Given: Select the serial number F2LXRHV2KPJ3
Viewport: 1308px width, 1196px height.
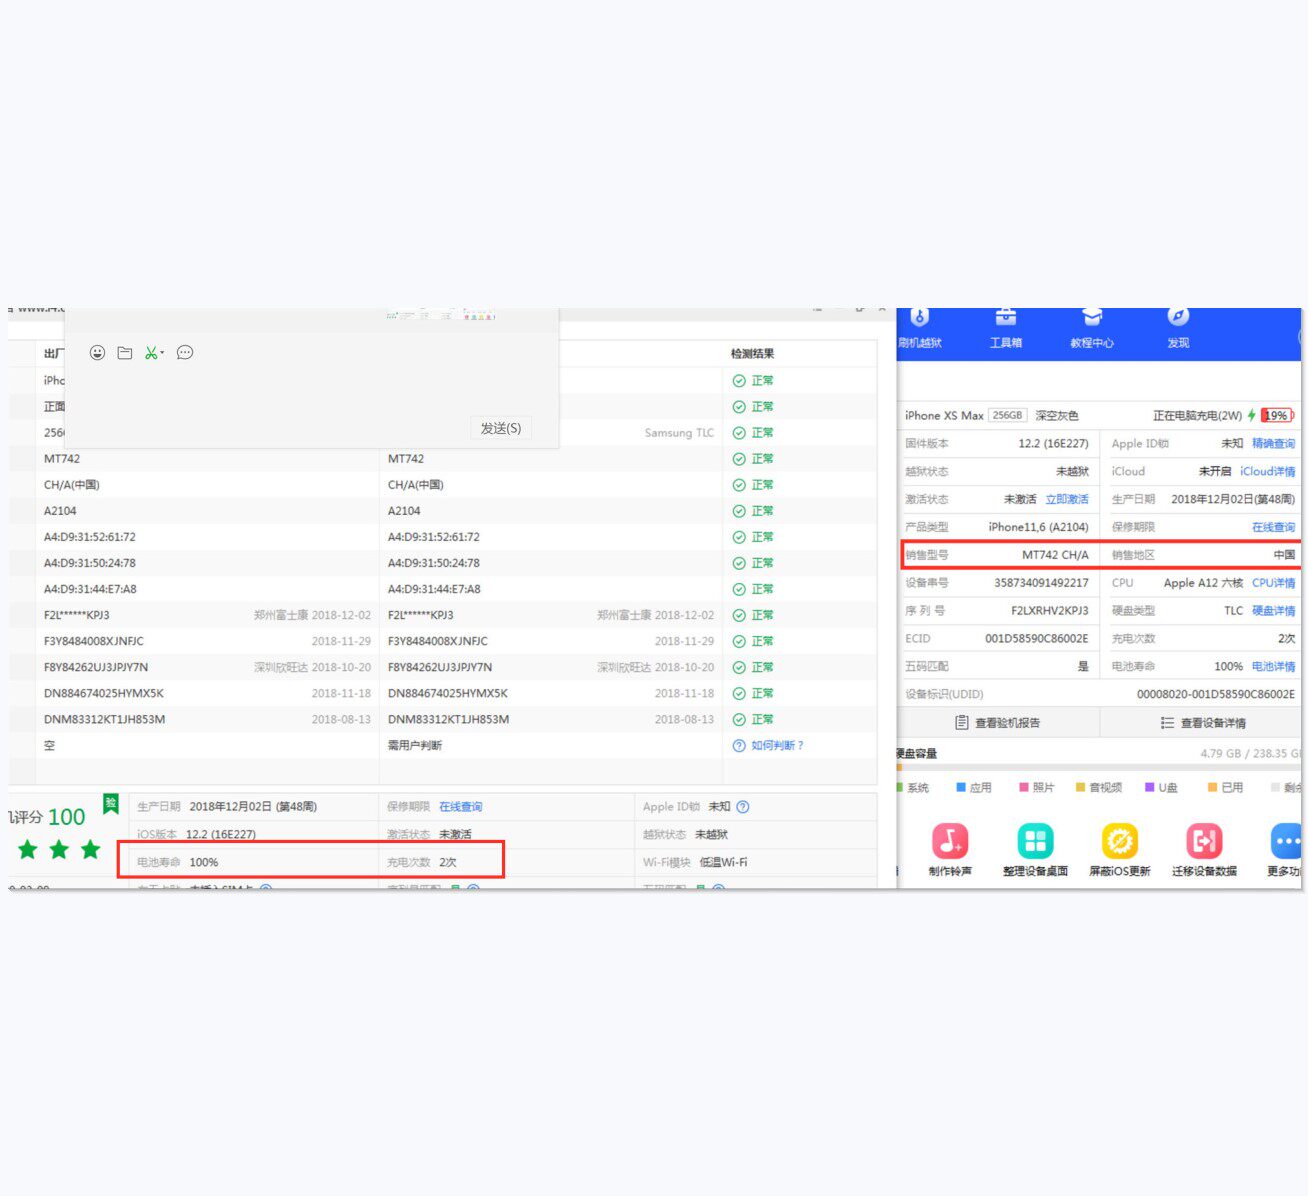Looking at the screenshot, I should pos(1050,611).
